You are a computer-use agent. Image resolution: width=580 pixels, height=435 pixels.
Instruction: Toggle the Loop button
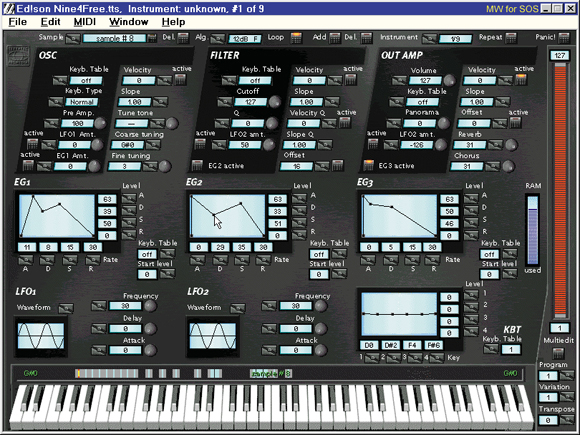pyautogui.click(x=296, y=37)
